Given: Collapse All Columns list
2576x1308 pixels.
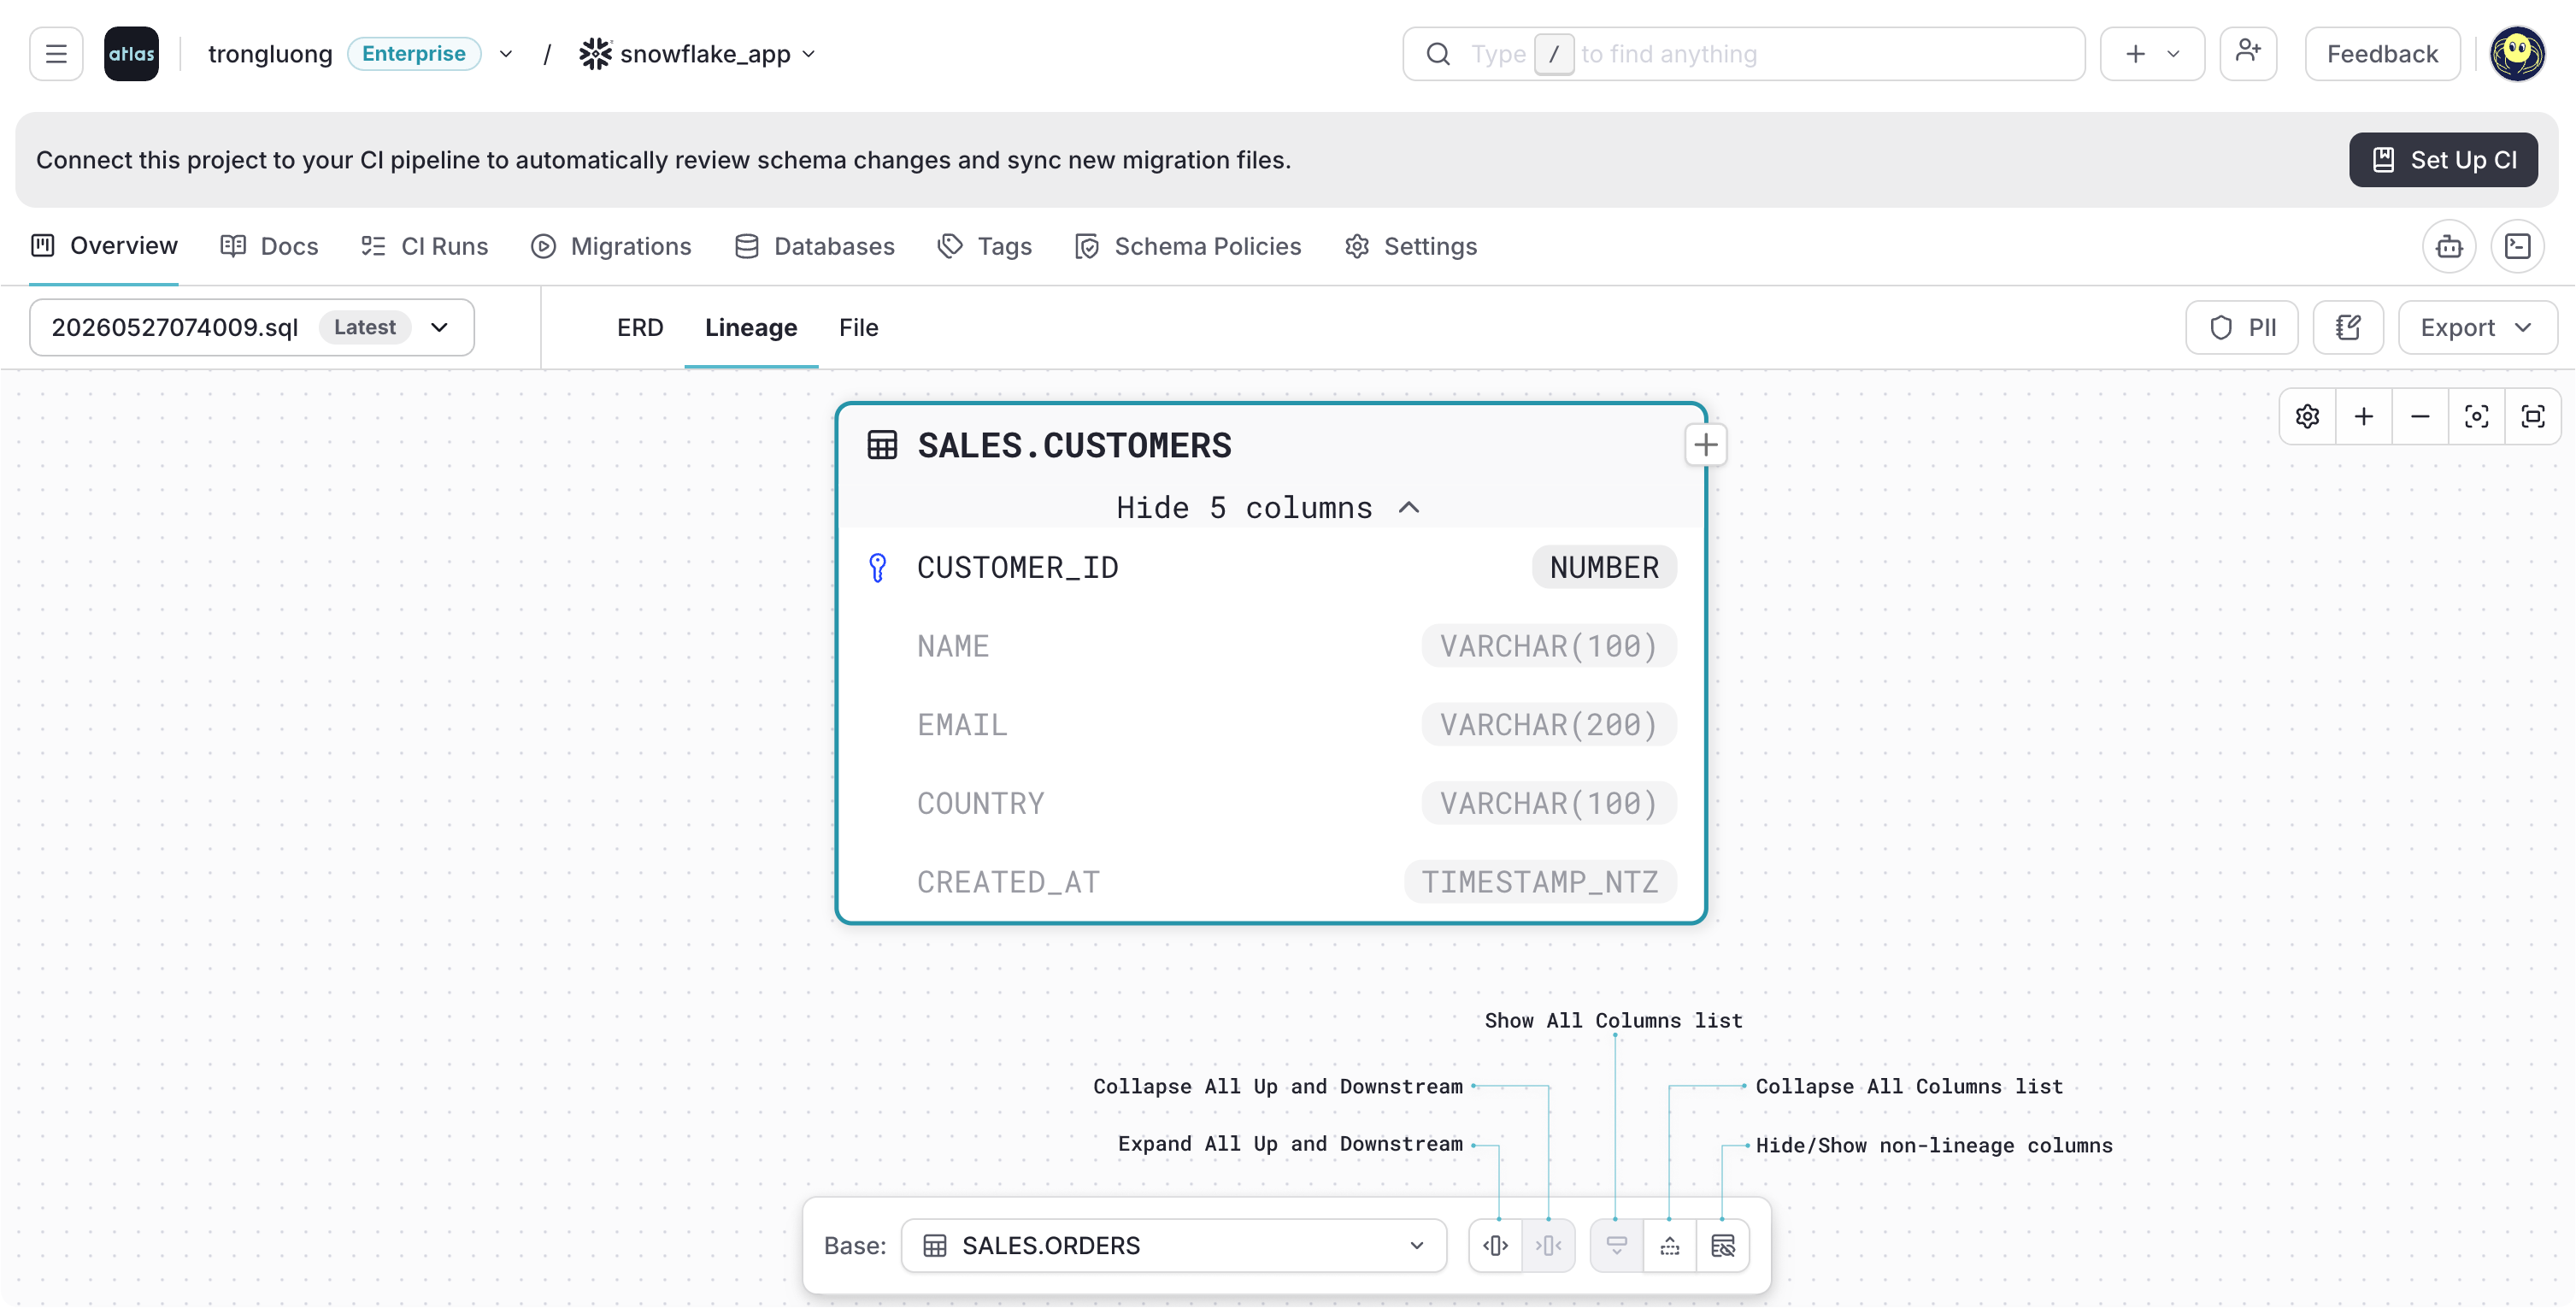Looking at the screenshot, I should coord(1669,1245).
